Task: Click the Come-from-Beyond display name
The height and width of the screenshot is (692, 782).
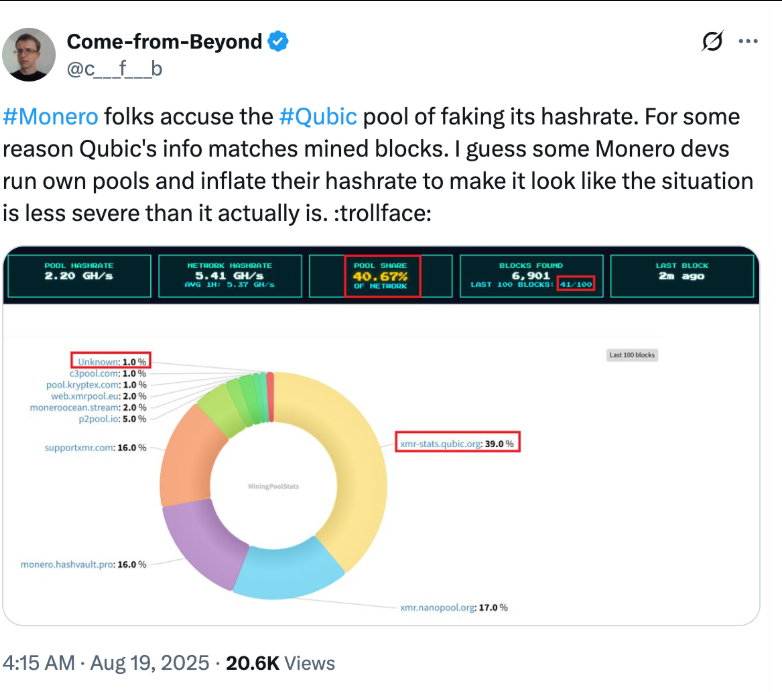Action: (164, 42)
